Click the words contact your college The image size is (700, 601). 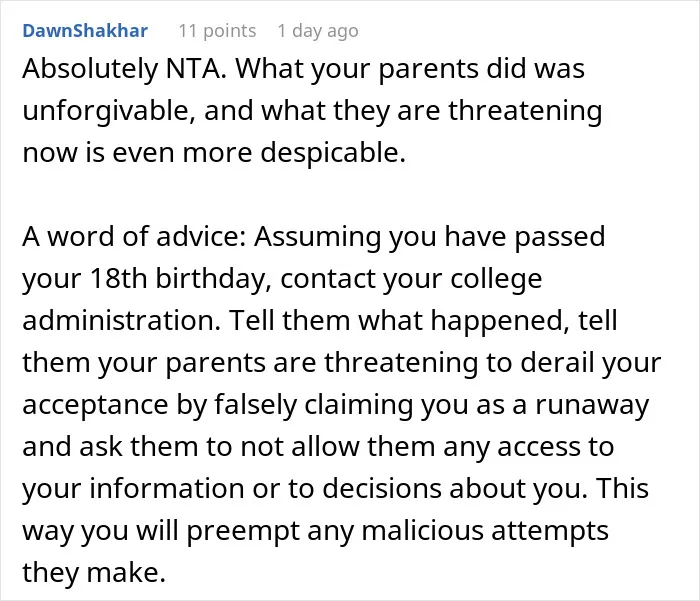(x=411, y=279)
